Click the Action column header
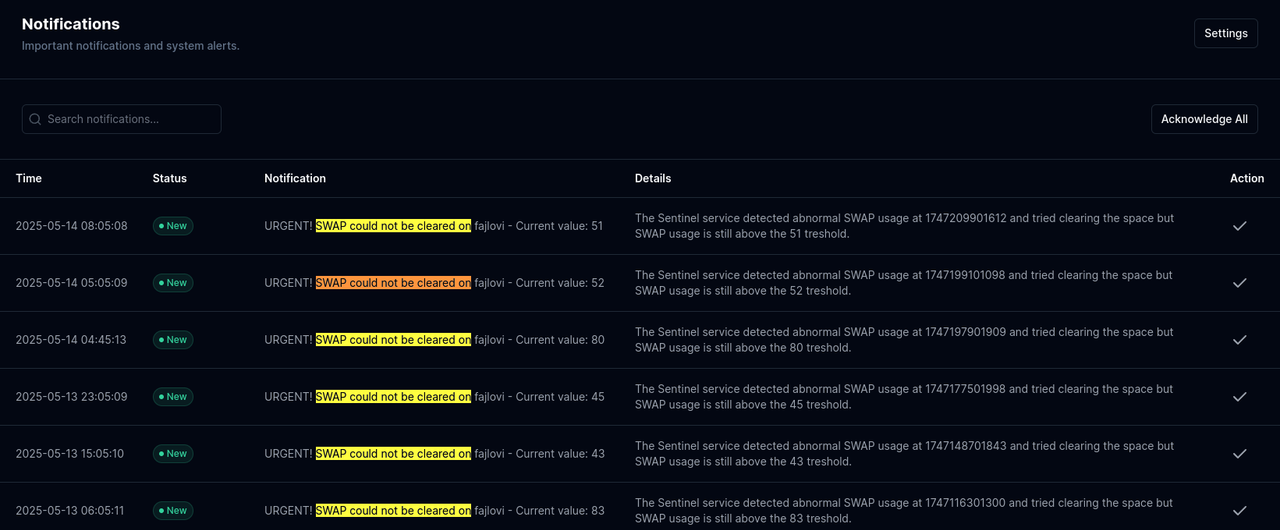 1247,178
